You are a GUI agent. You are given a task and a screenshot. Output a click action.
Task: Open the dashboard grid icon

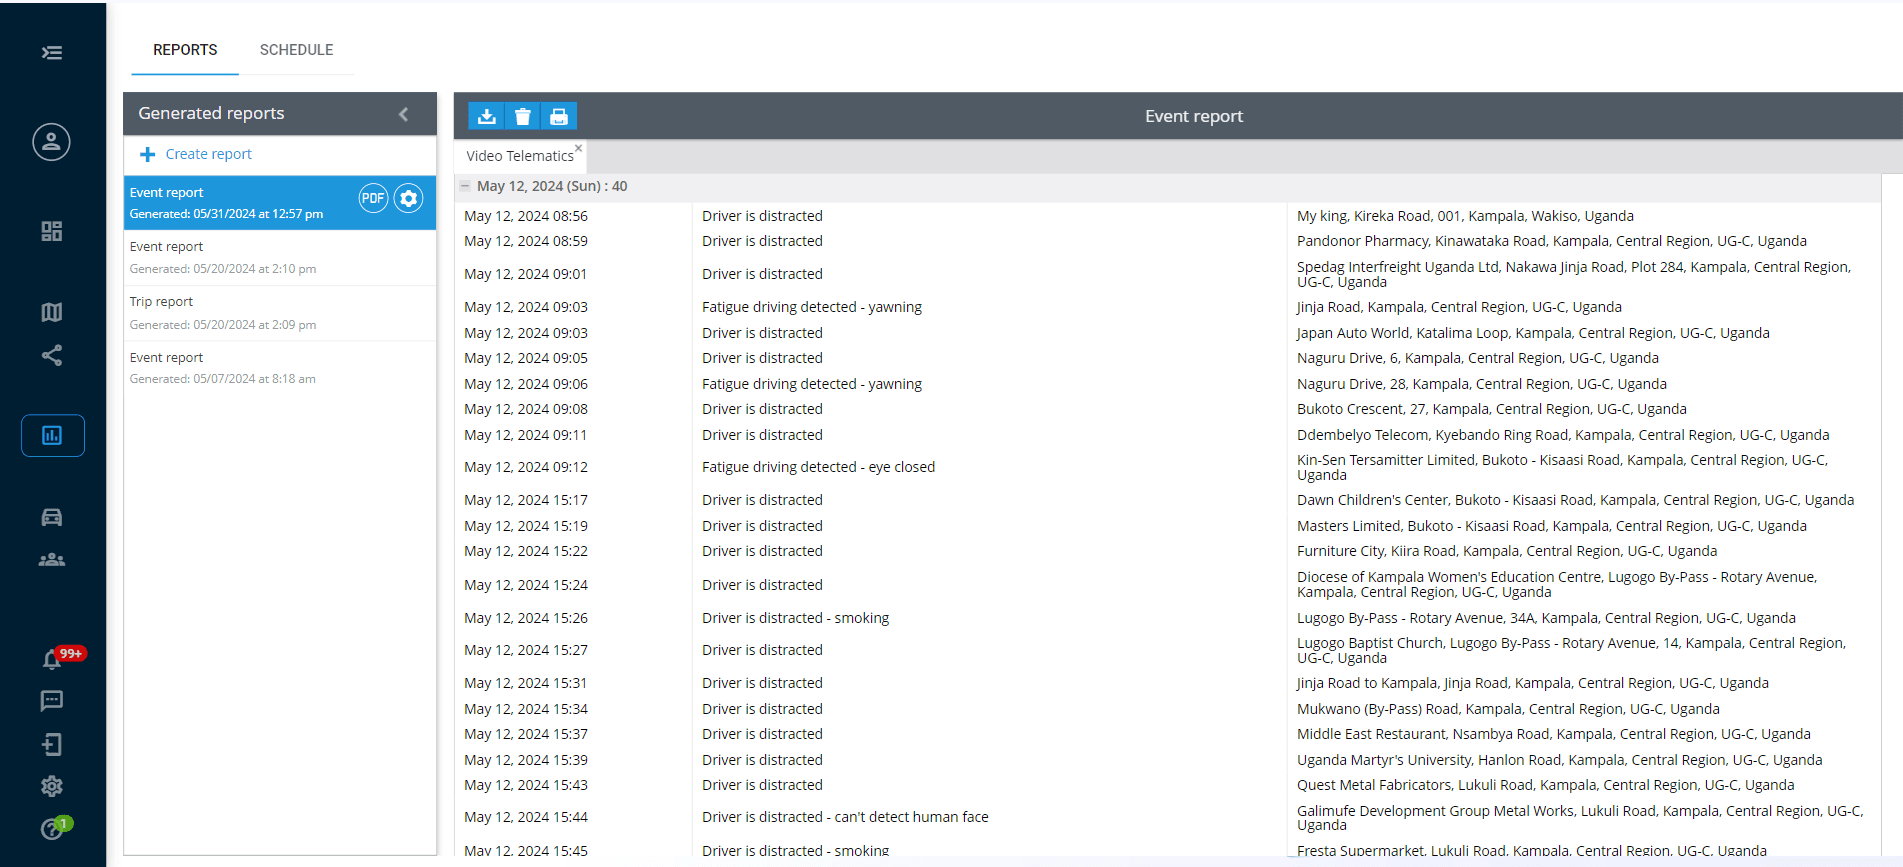point(52,231)
